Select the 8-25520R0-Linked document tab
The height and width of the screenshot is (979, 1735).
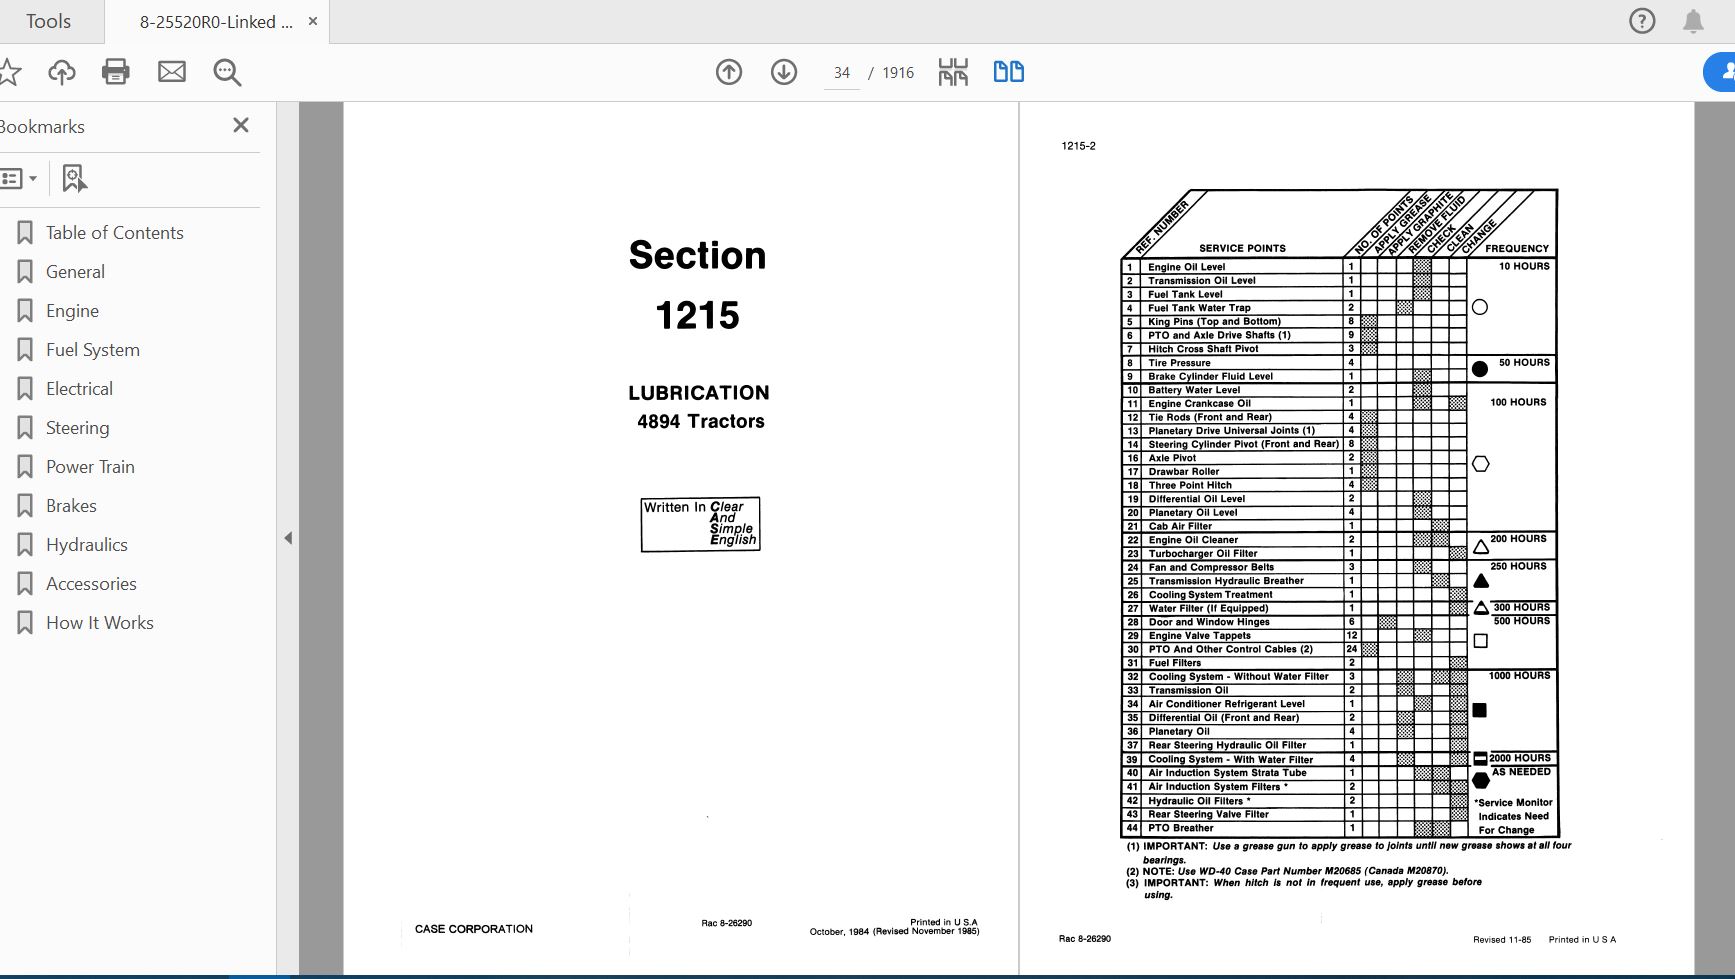pyautogui.click(x=213, y=20)
